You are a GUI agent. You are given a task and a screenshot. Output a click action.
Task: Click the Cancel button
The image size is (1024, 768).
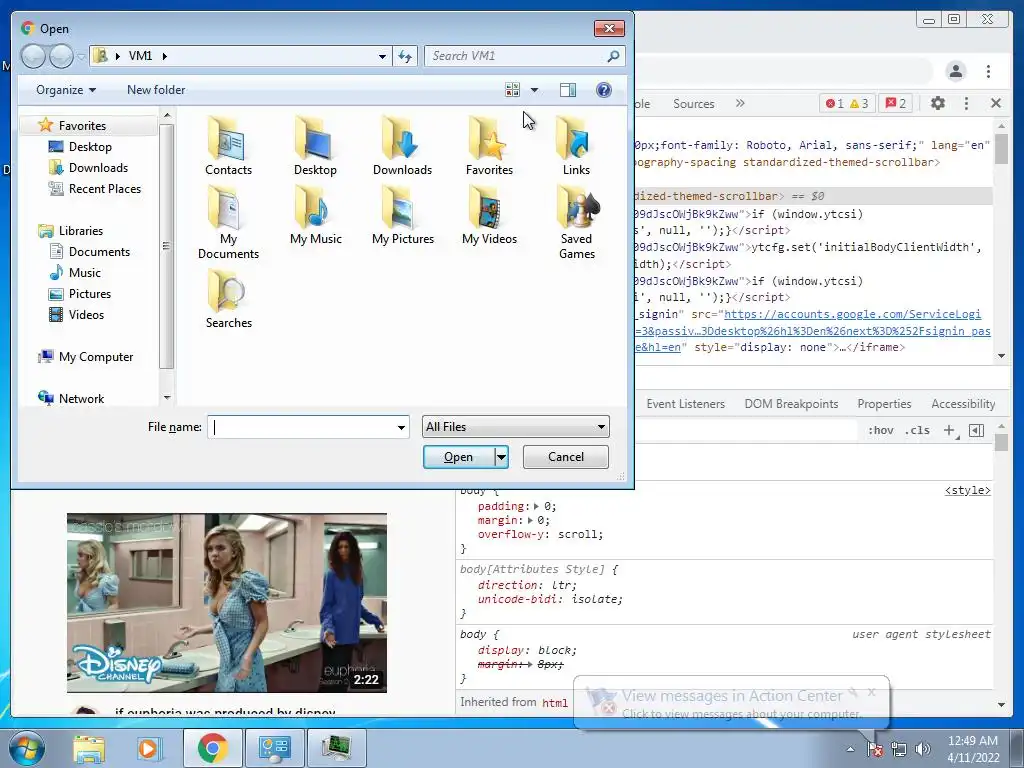(x=566, y=457)
